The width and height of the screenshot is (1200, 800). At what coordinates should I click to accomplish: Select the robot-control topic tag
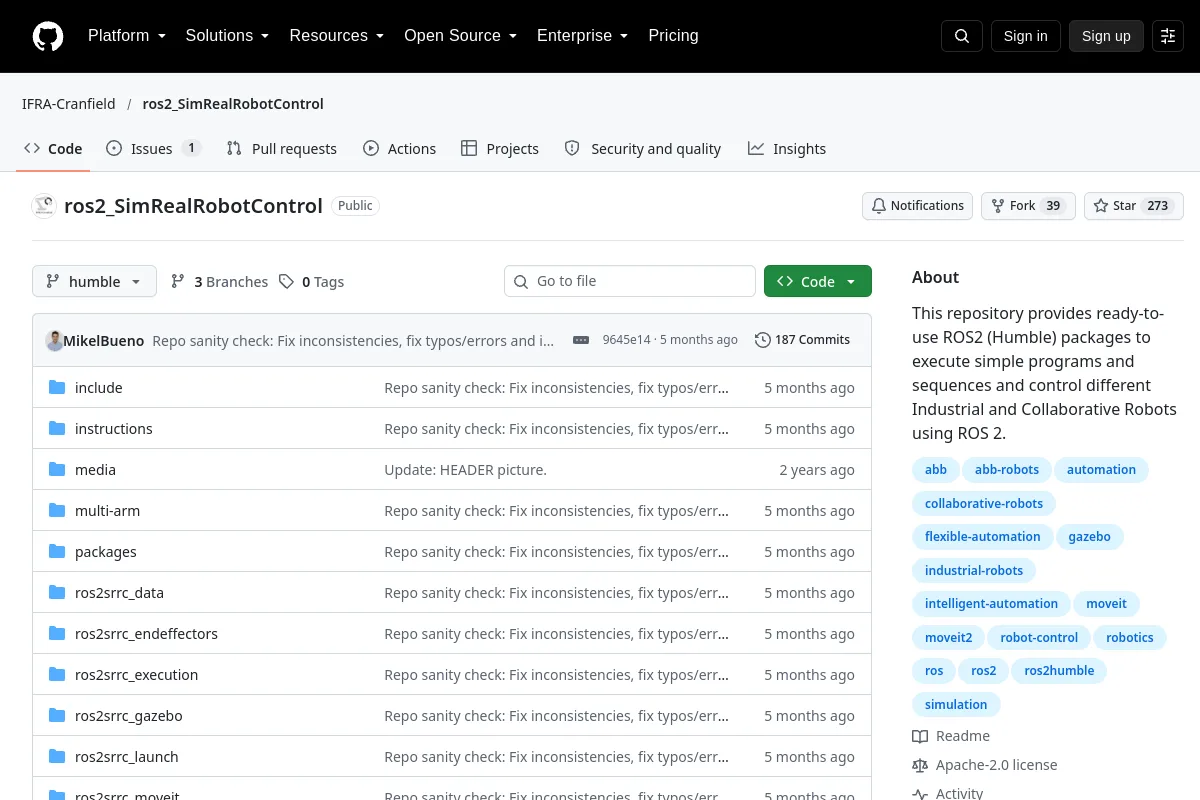(1039, 637)
